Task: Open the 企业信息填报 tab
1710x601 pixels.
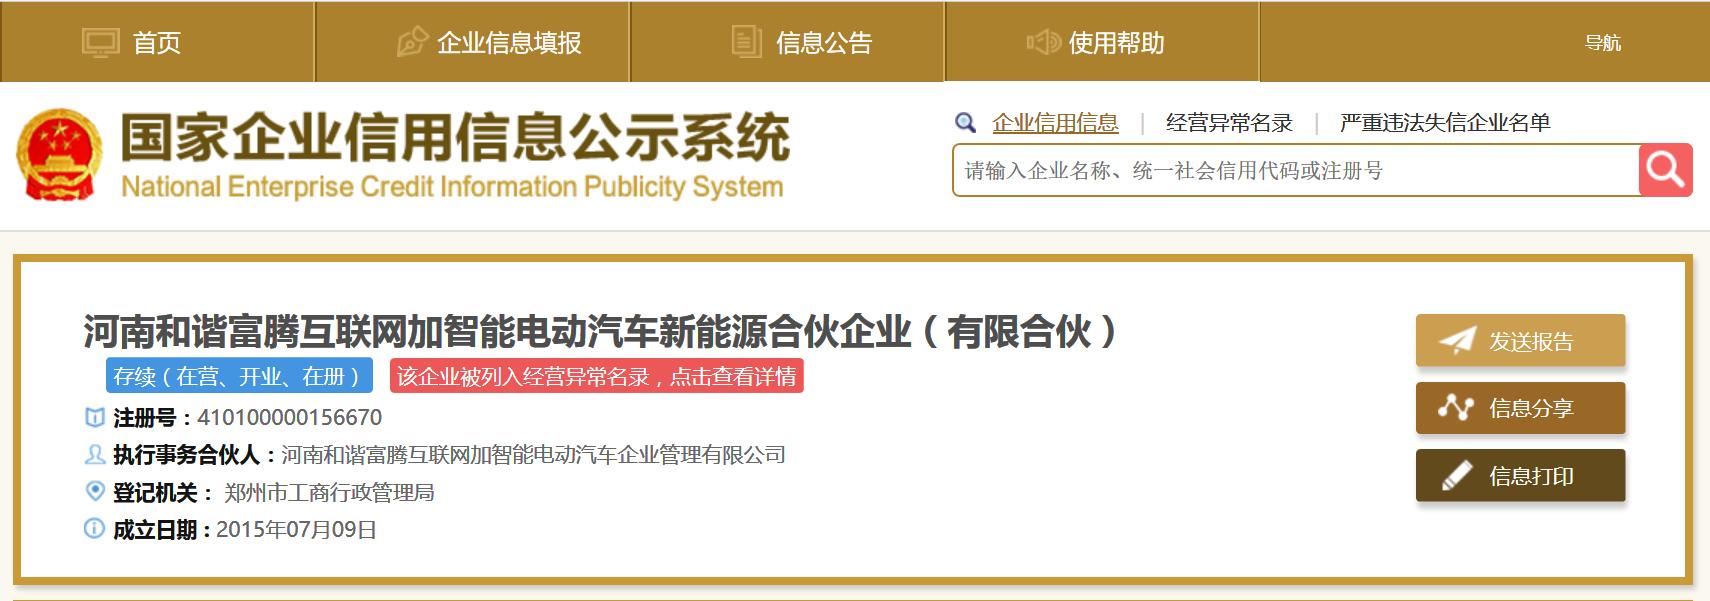Action: point(472,42)
